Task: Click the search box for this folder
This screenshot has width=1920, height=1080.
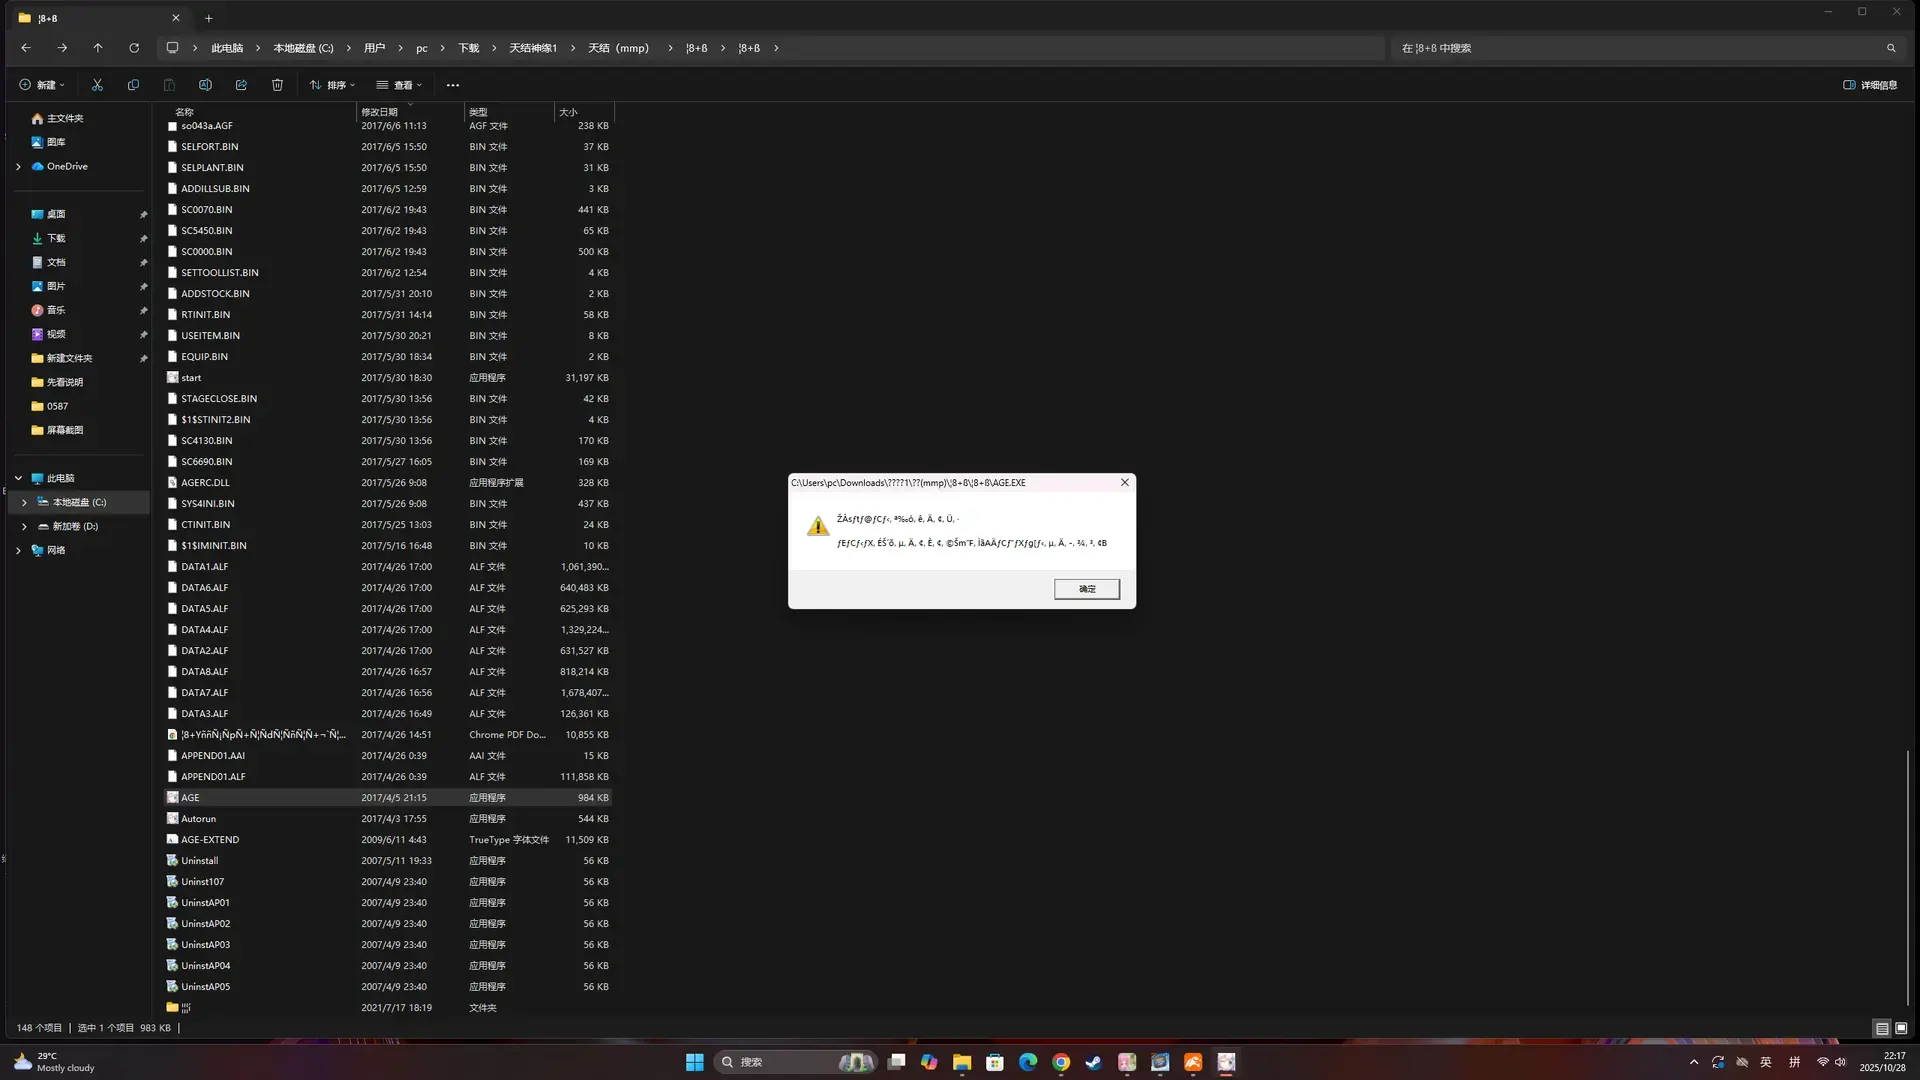Action: pos(1646,48)
